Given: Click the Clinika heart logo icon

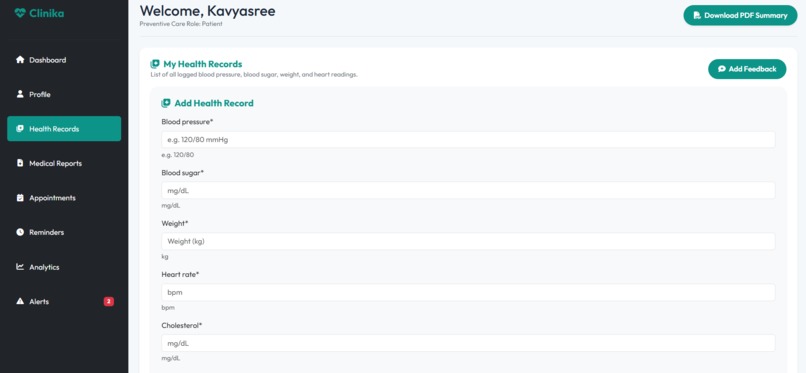Looking at the screenshot, I should [x=20, y=13].
